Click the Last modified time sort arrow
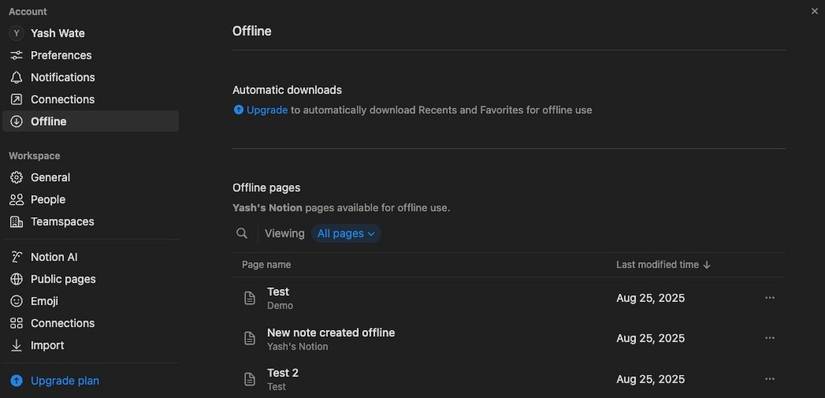The width and height of the screenshot is (825, 398). pos(707,265)
